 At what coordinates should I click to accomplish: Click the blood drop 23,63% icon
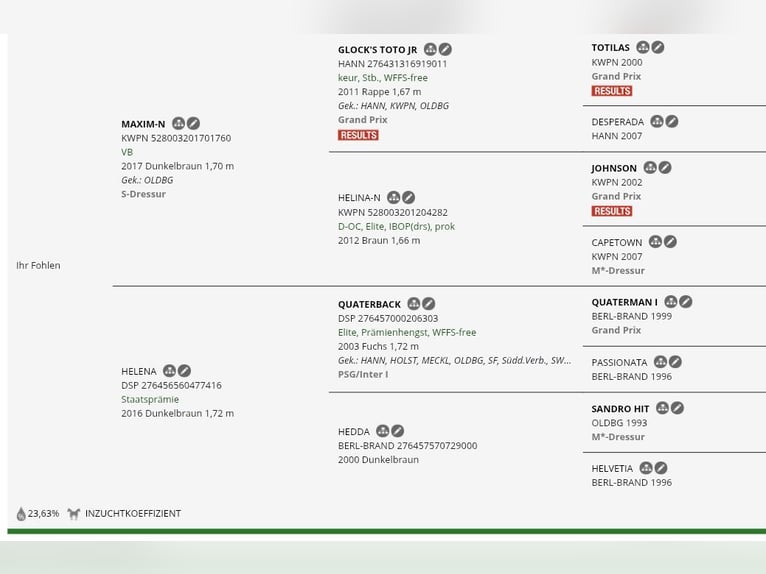(21, 513)
